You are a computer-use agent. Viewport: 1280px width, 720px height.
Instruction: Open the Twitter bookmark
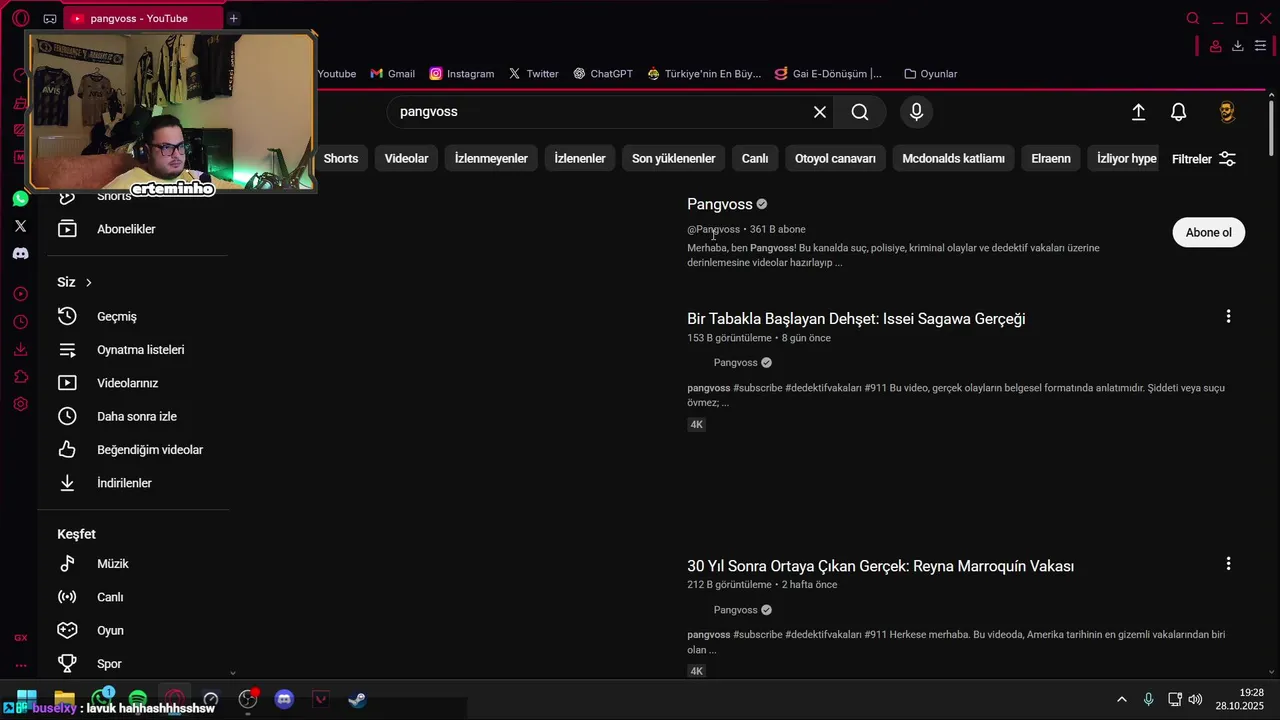[x=533, y=74]
